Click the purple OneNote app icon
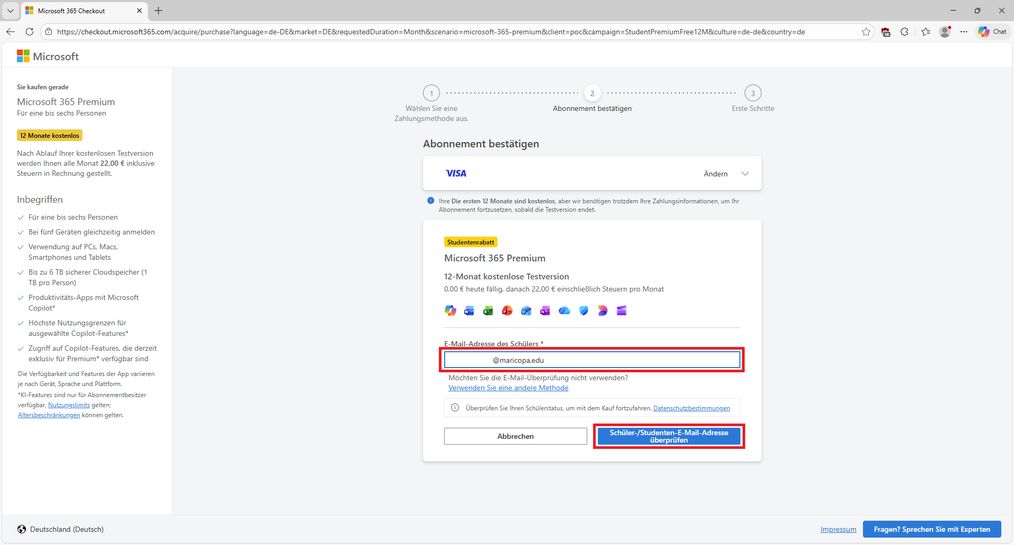Image resolution: width=1014 pixels, height=545 pixels. coord(545,310)
